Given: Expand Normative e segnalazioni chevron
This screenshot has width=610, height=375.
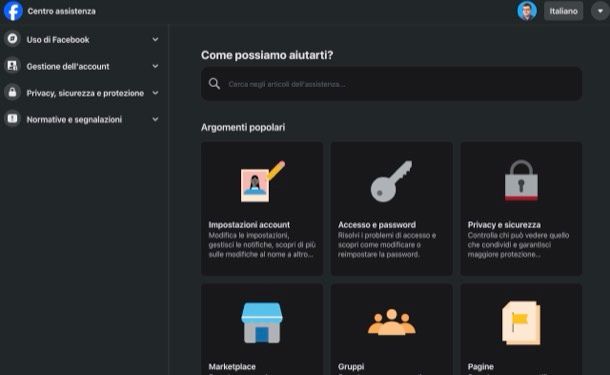Looking at the screenshot, I should [155, 119].
